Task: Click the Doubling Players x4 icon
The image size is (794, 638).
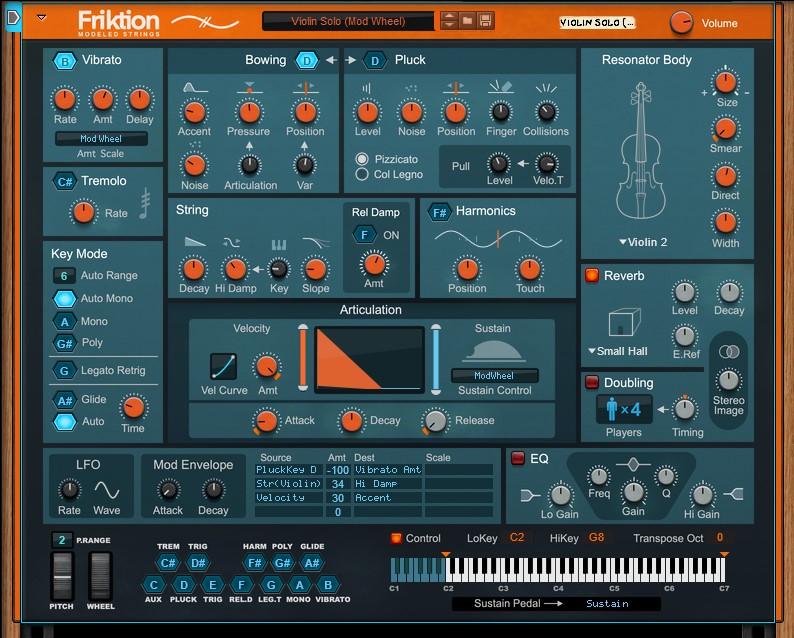Action: [x=624, y=409]
